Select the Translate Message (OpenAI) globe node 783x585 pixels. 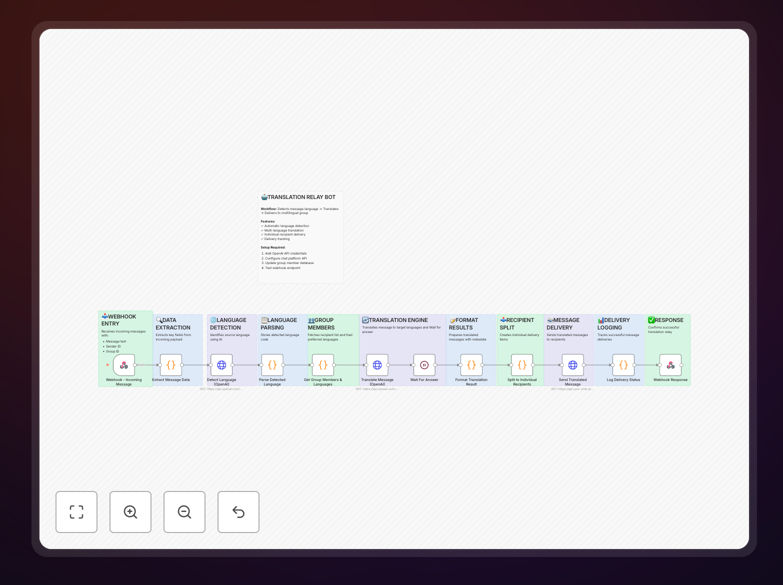(x=378, y=365)
